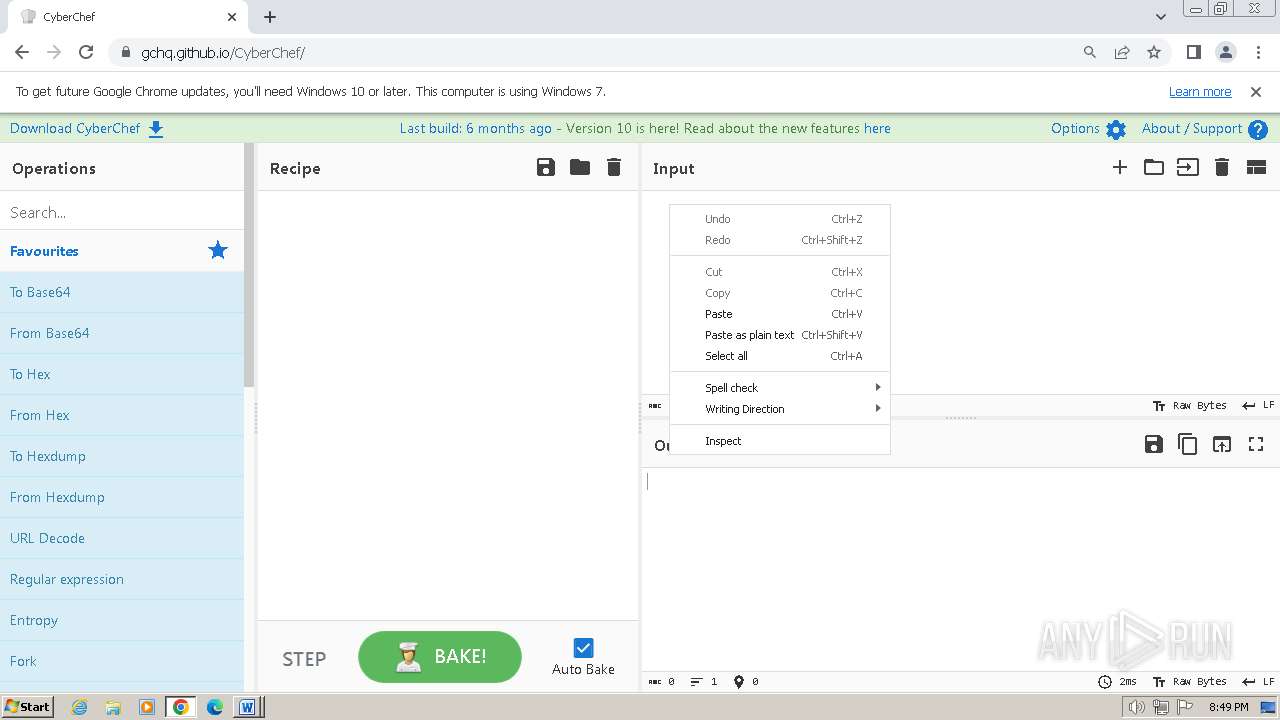Load a recipe using the folder icon

(580, 167)
